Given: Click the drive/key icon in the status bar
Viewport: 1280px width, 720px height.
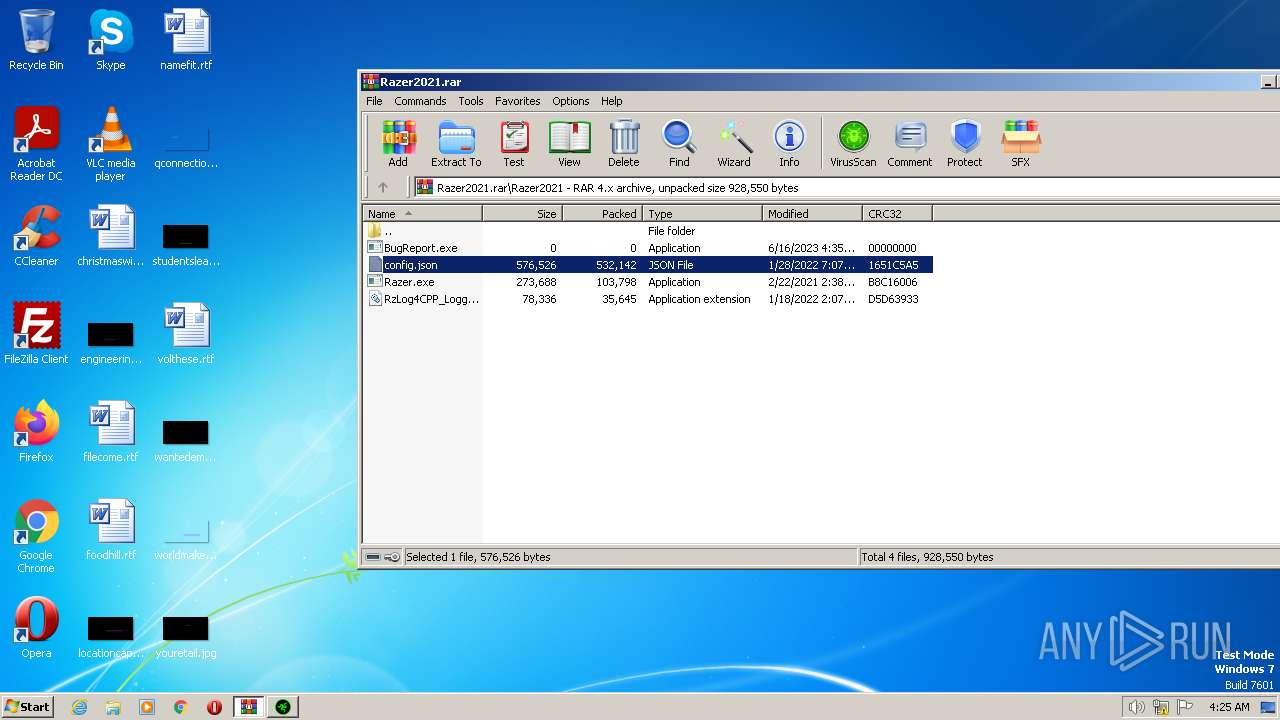Looking at the screenshot, I should 383,557.
